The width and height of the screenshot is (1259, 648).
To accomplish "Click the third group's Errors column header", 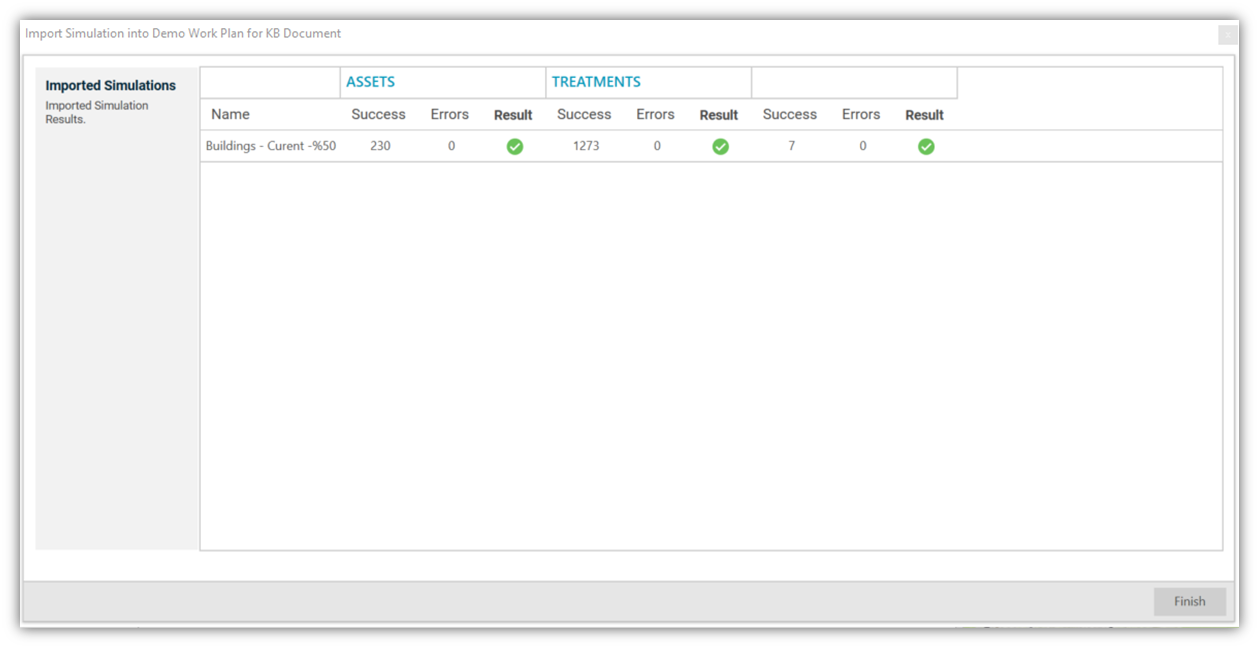I will click(861, 114).
